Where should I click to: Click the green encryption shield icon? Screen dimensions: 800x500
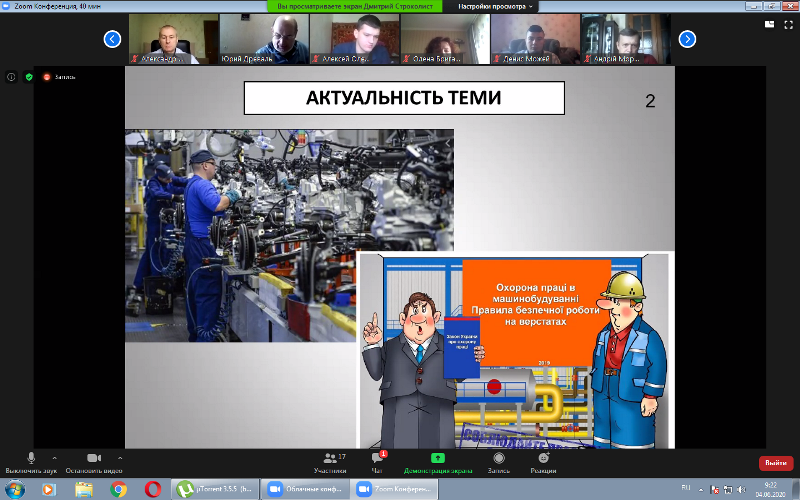pyautogui.click(x=28, y=76)
